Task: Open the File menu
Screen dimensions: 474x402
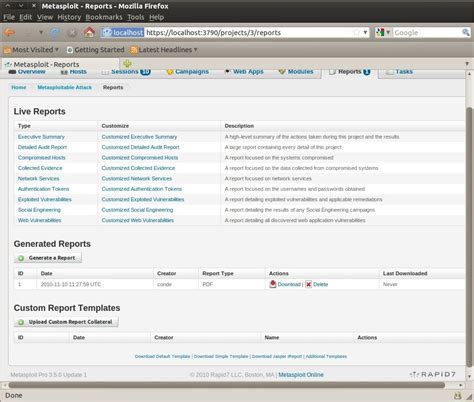Action: 9,17
